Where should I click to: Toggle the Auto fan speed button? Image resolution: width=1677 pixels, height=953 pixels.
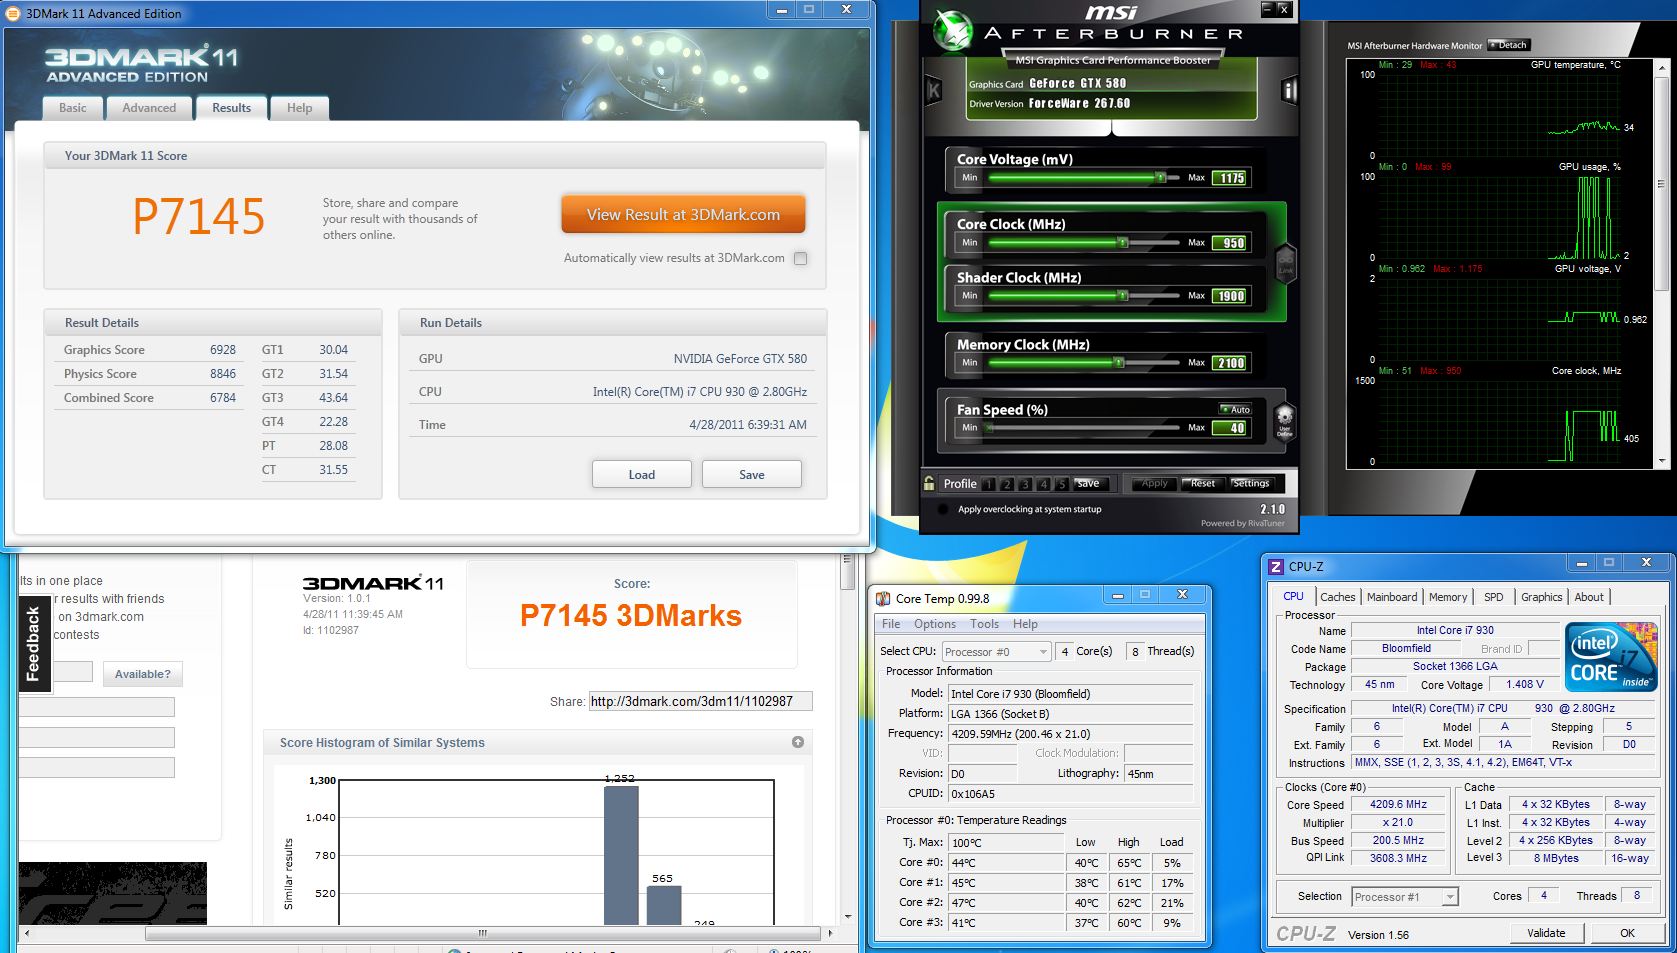[1235, 409]
